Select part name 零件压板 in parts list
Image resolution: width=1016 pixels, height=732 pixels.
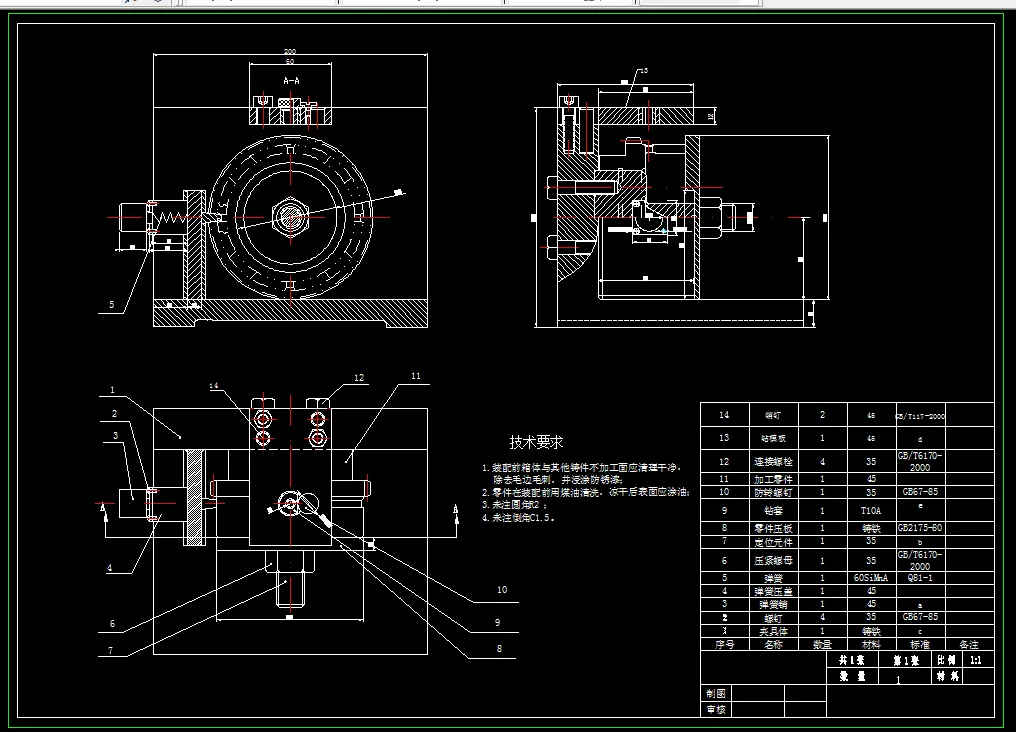[773, 529]
